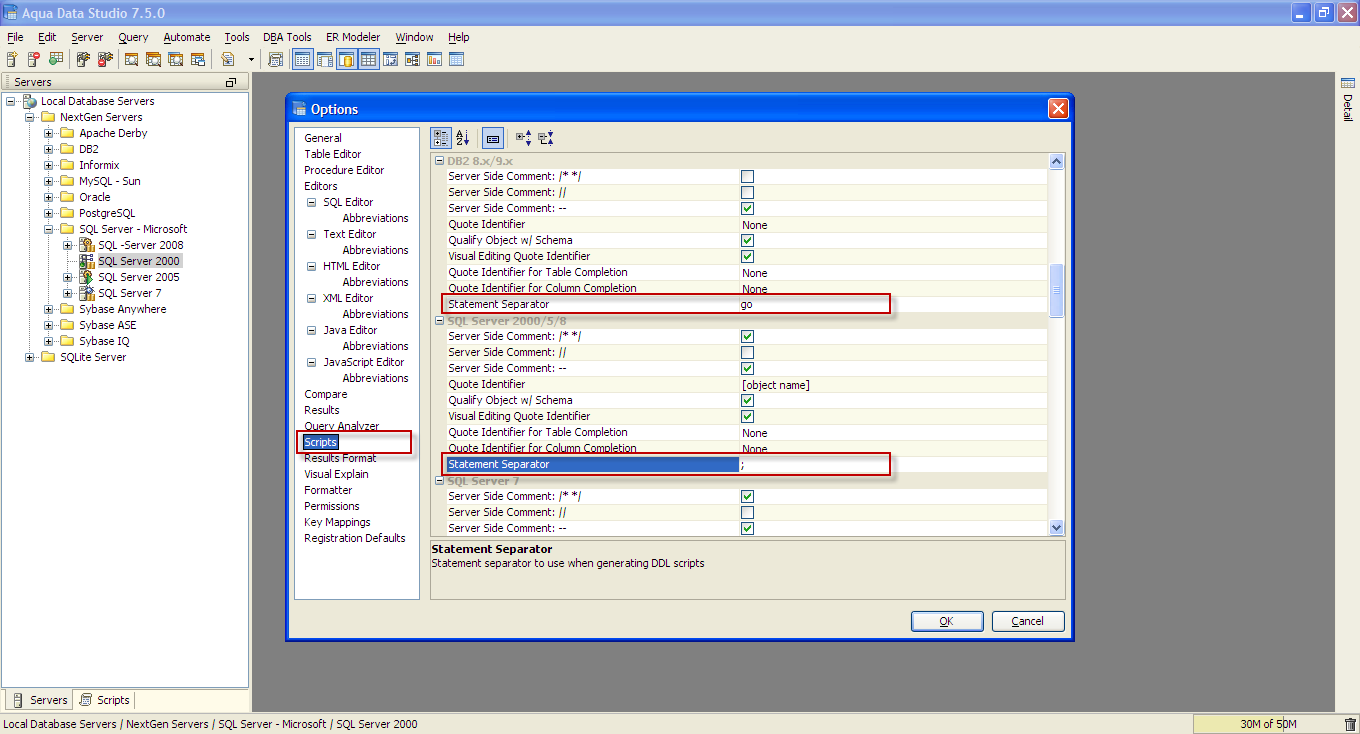Enable DB2 Server Side Comment // checkbox

[747, 193]
